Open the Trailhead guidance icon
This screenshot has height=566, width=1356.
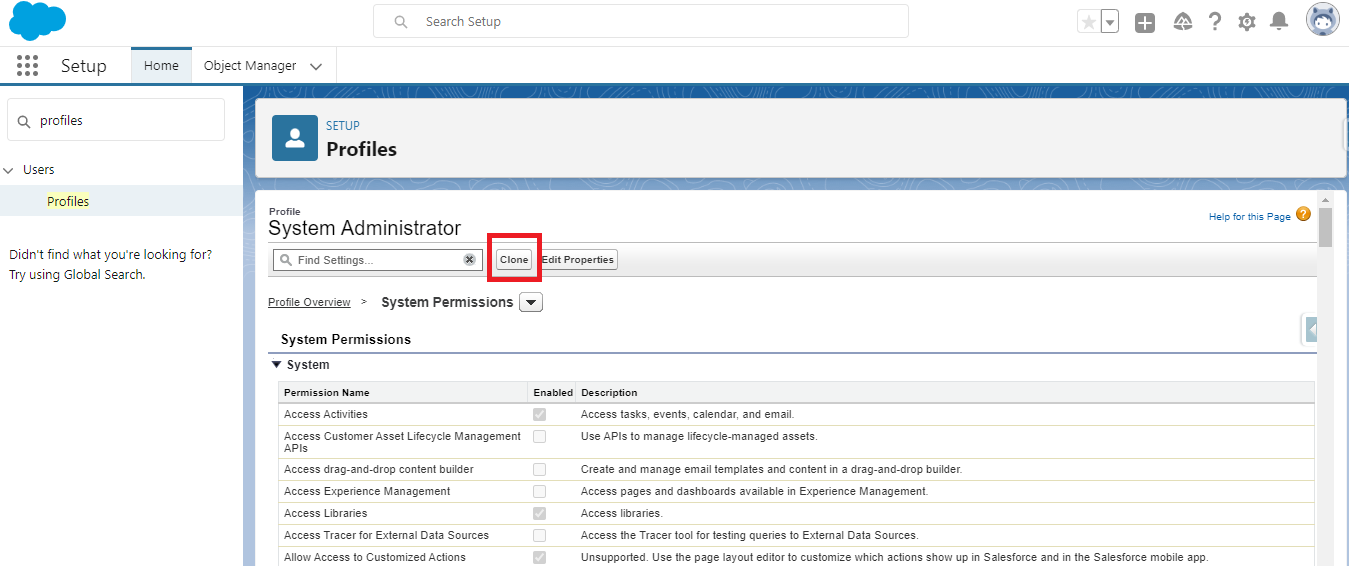coord(1182,22)
